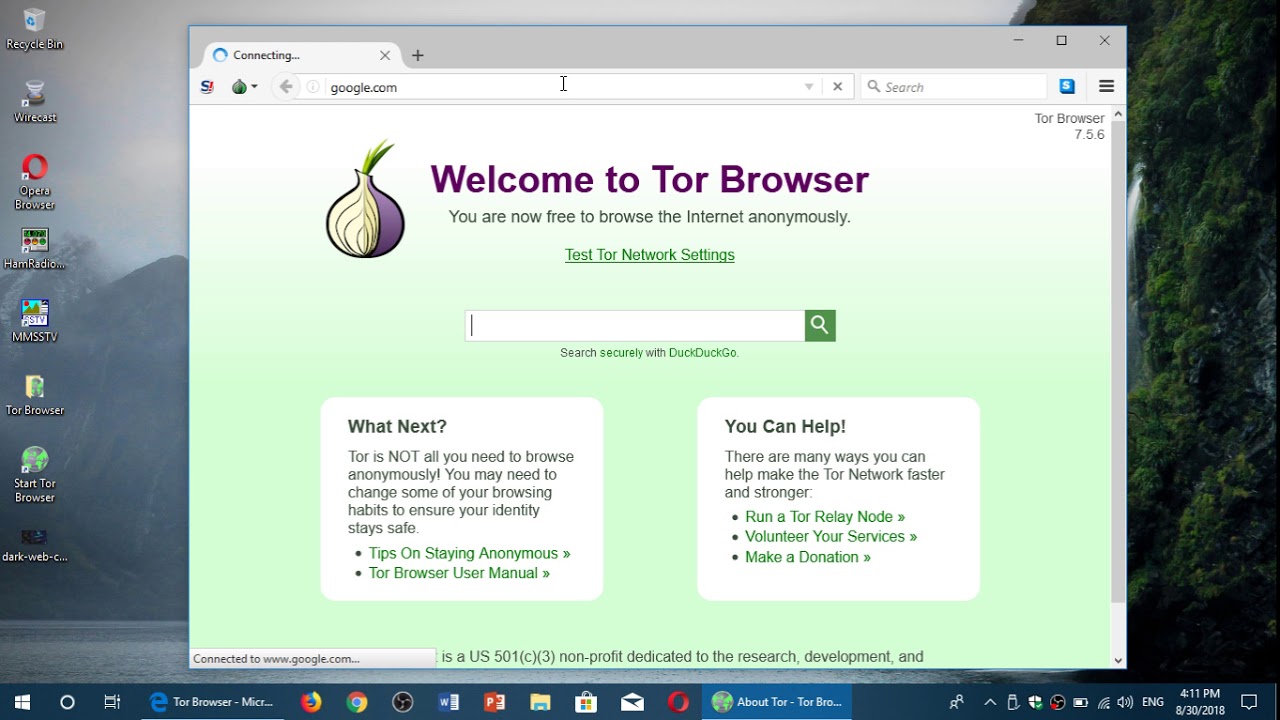Click the vertical scrollbar thumb

tap(1118, 361)
